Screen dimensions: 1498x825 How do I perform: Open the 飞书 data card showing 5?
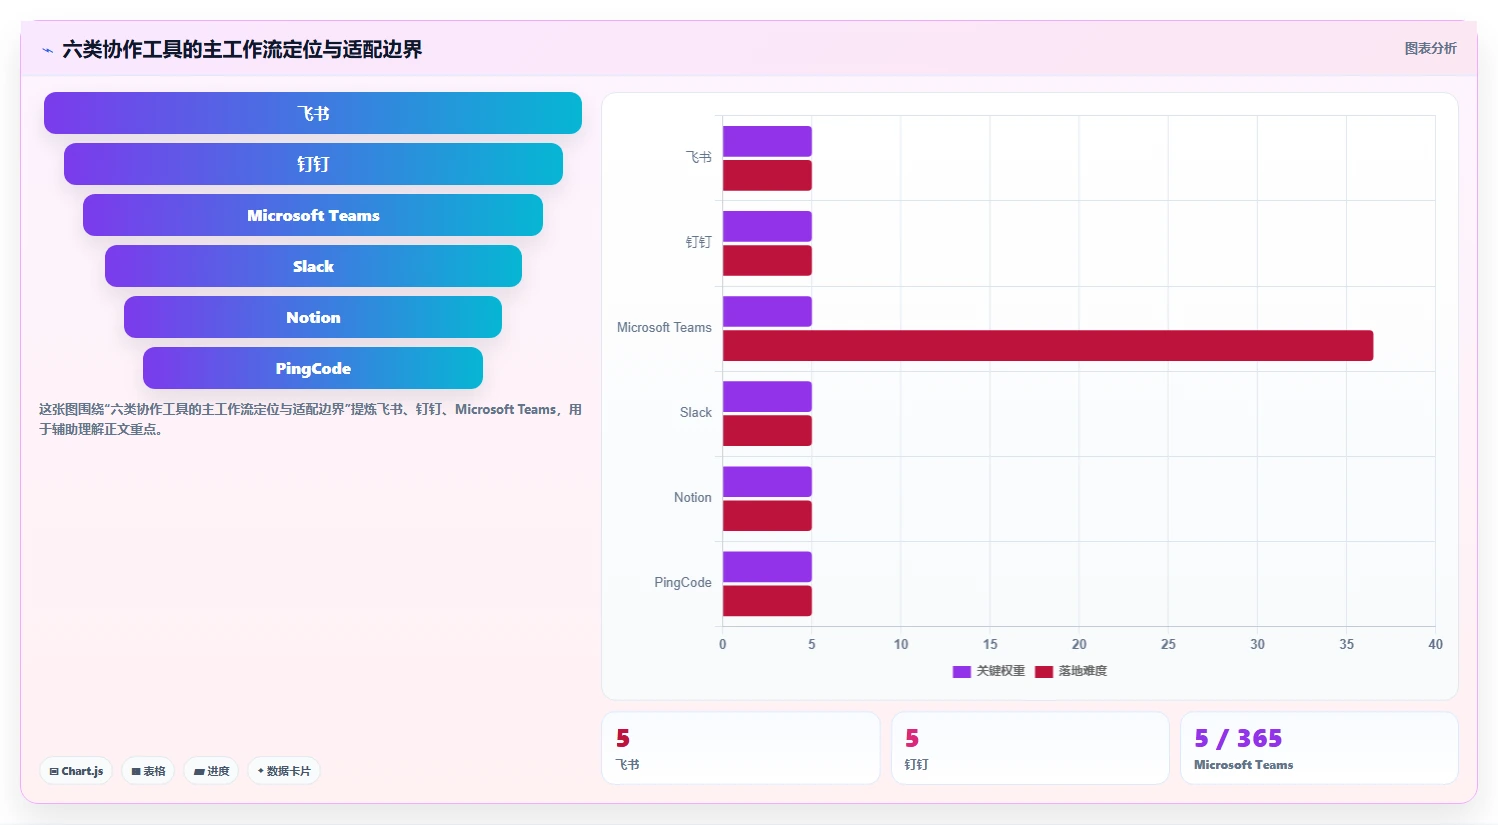(741, 748)
